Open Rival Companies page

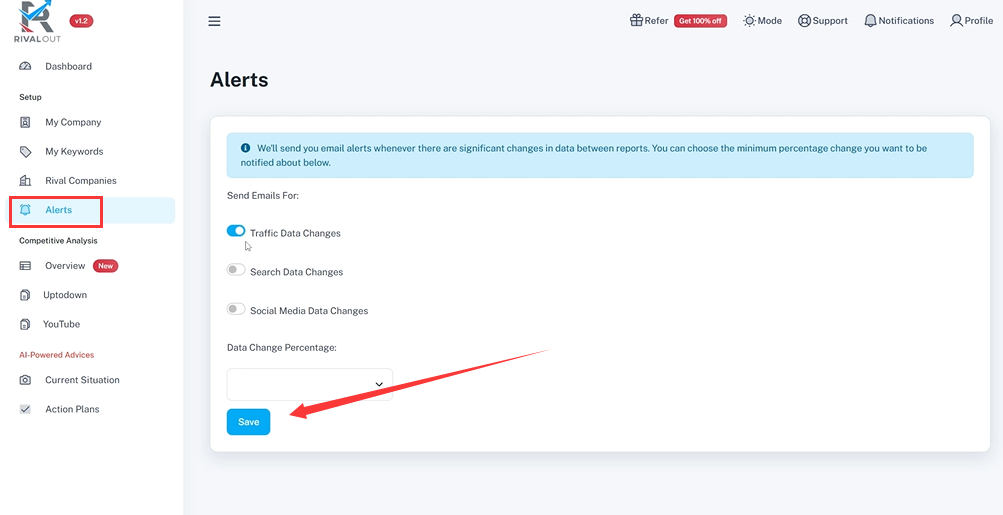click(x=81, y=180)
